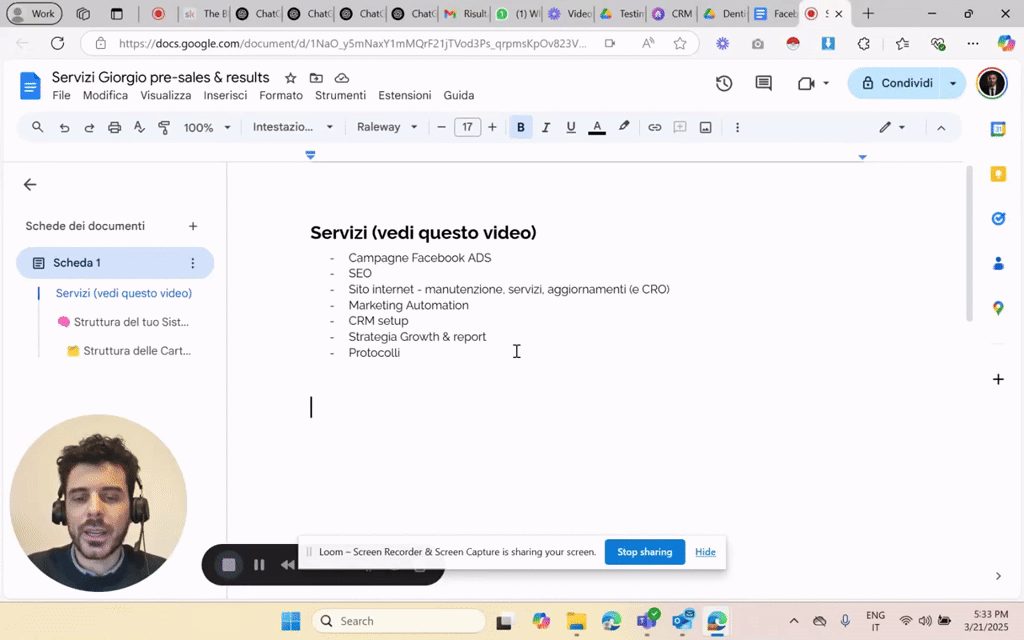The height and width of the screenshot is (640, 1024).
Task: Star the document Servizi Giorgio
Action: coord(291,78)
